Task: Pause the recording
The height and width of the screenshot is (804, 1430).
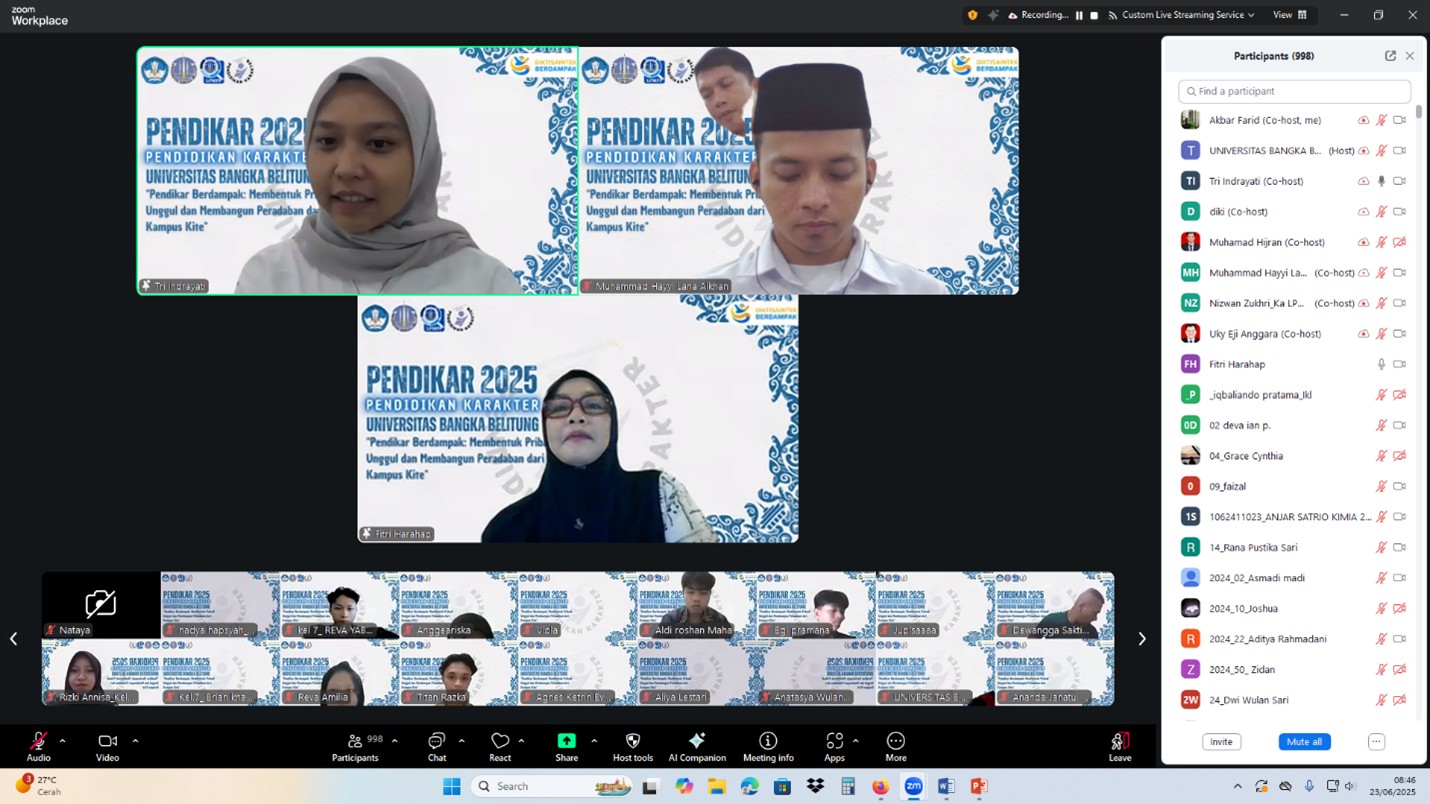Action: click(x=1079, y=15)
